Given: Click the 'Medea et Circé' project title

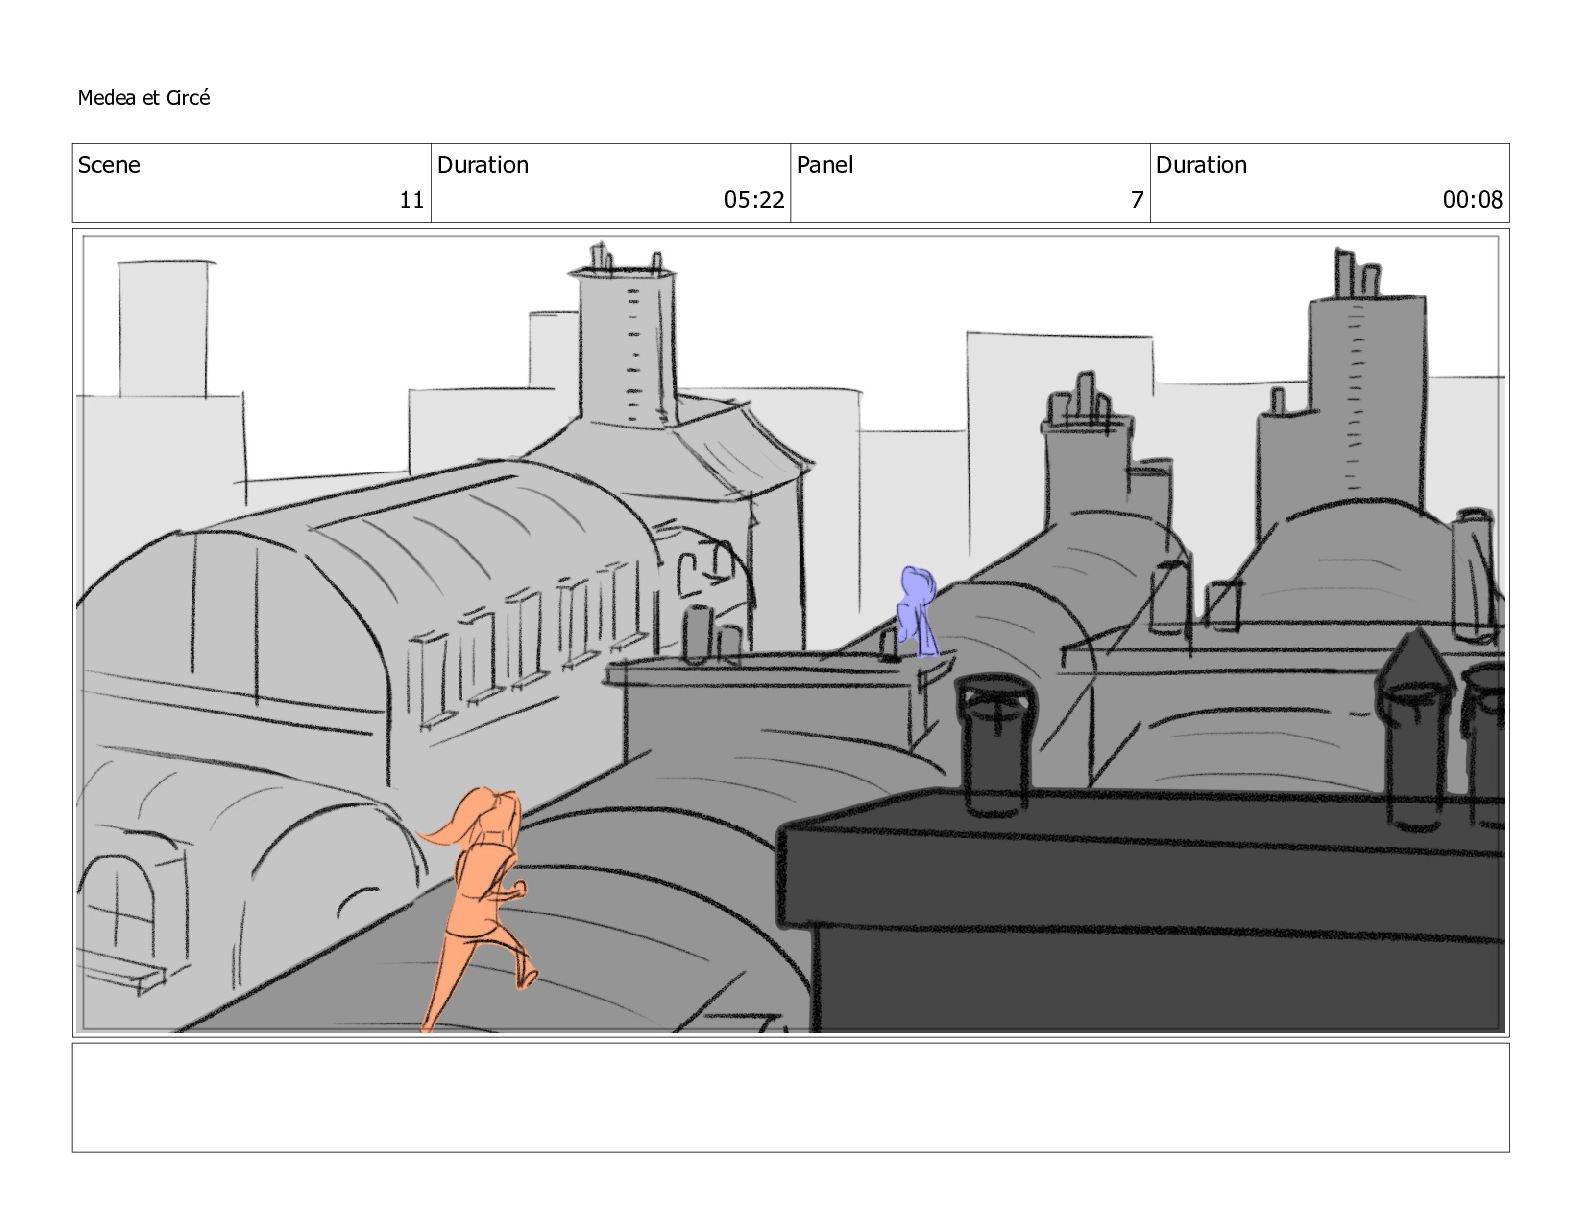Looking at the screenshot, I should (x=144, y=98).
